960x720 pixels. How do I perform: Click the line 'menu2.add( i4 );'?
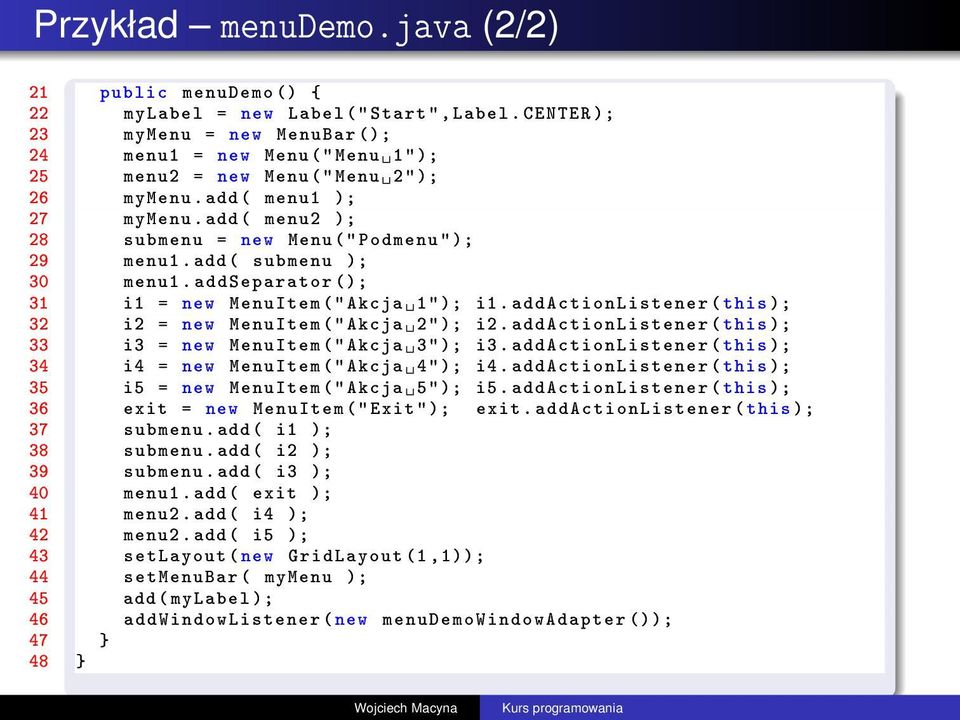tap(216, 514)
